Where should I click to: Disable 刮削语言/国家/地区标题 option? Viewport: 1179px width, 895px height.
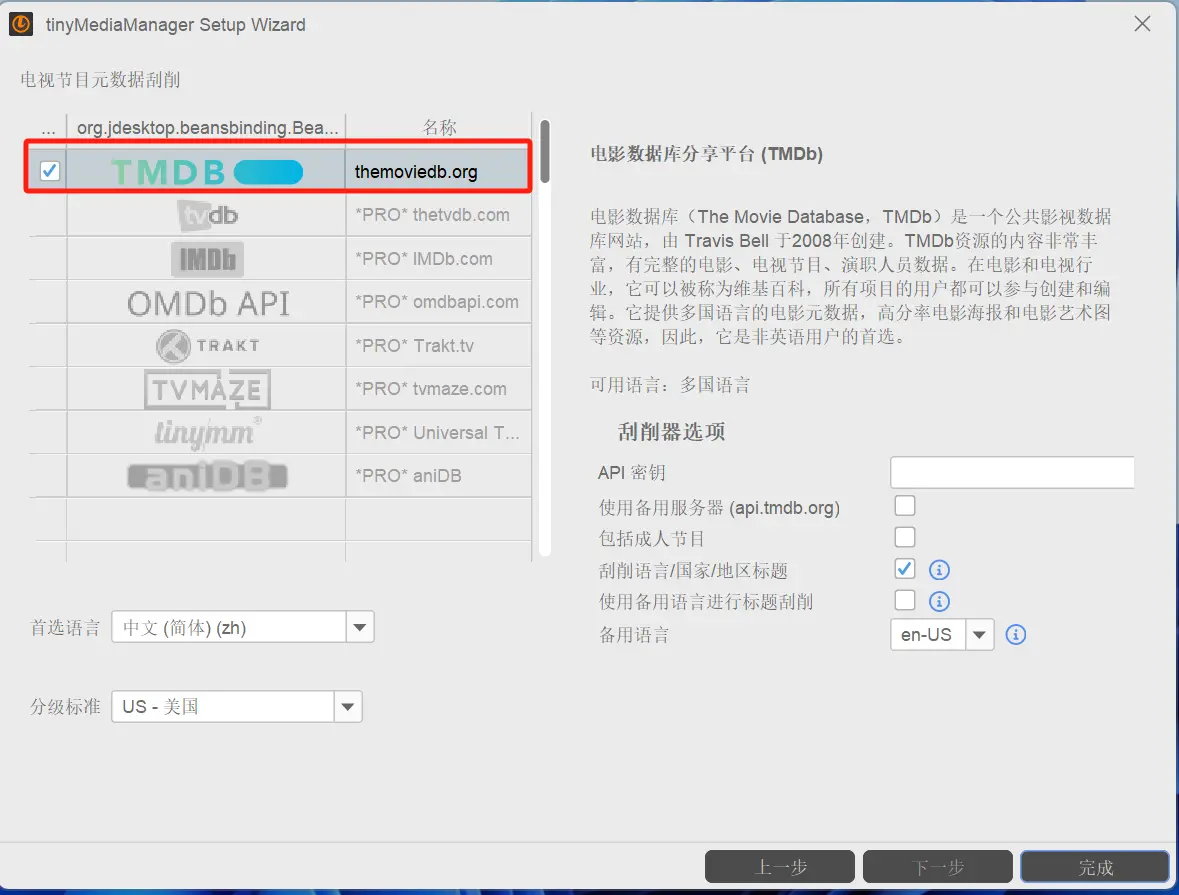coord(904,569)
